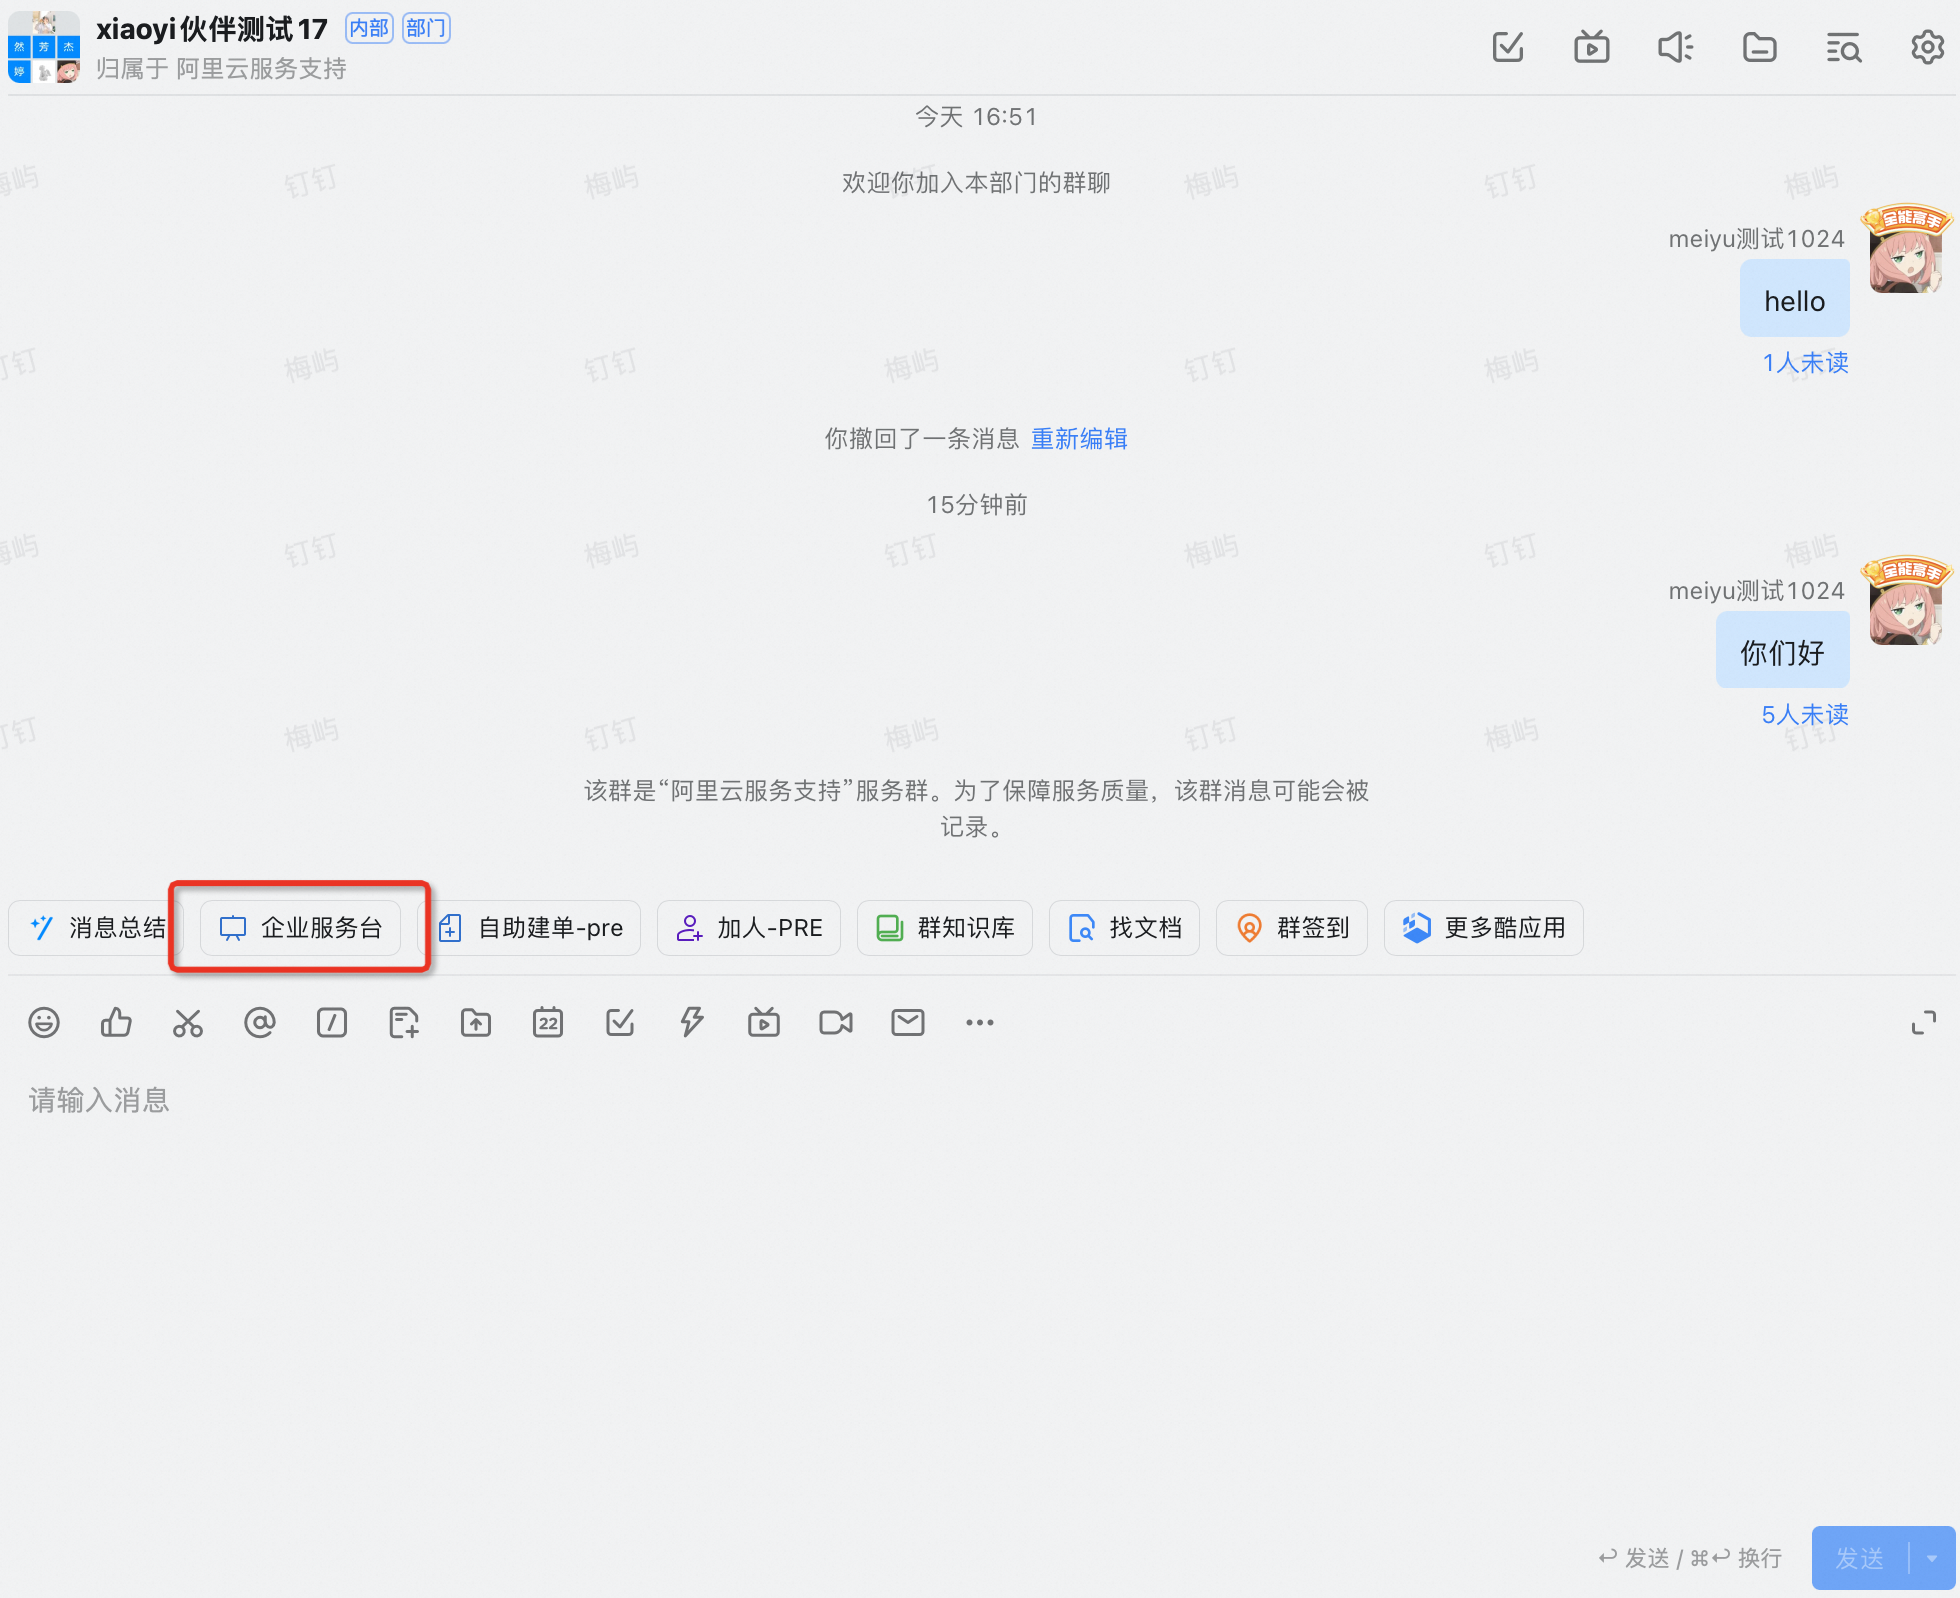Open the chat history search icon
1960x1598 pixels.
tap(1844, 47)
